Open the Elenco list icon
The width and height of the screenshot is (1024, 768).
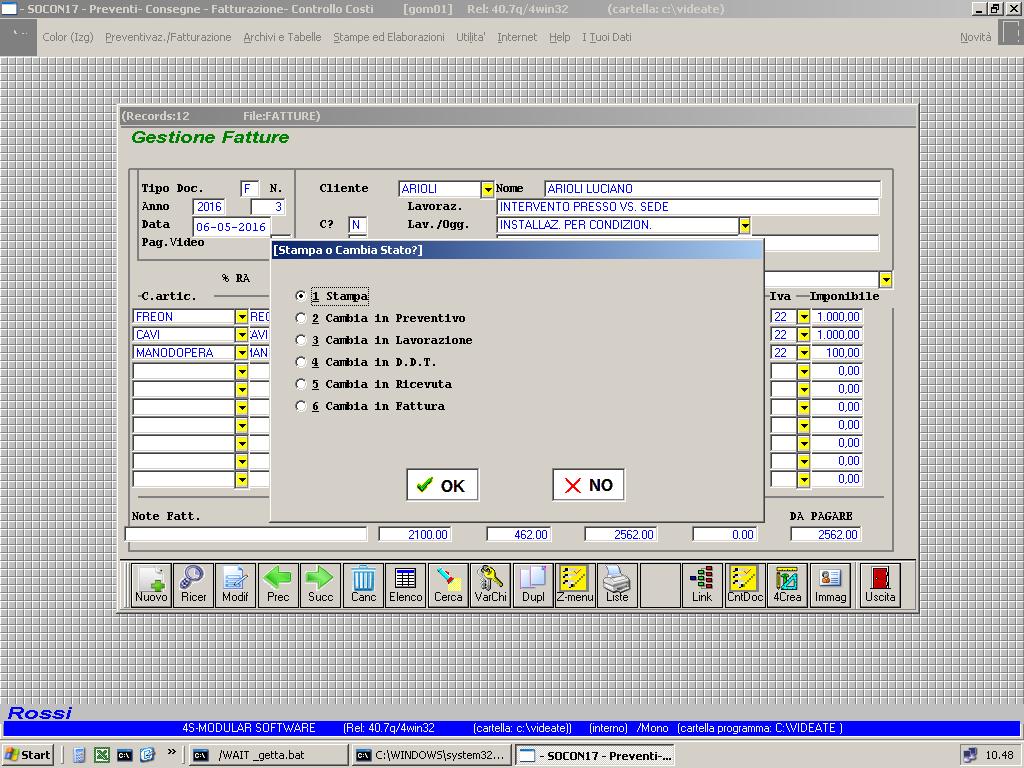click(x=405, y=584)
